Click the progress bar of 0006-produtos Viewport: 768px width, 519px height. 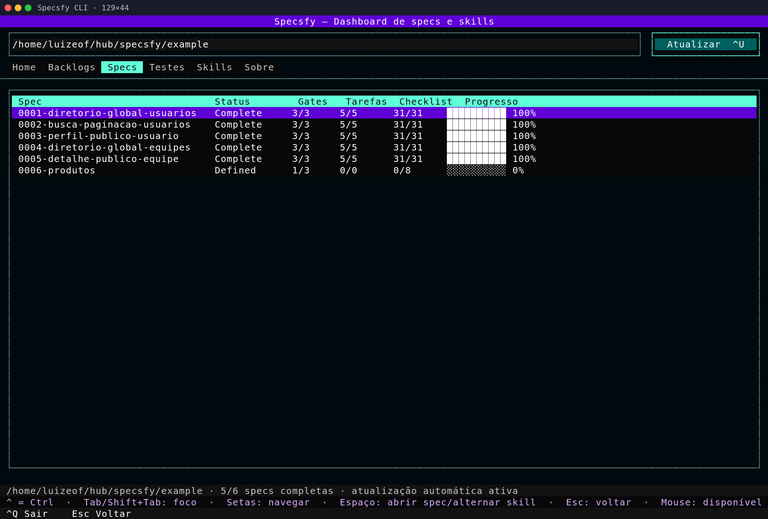(476, 170)
